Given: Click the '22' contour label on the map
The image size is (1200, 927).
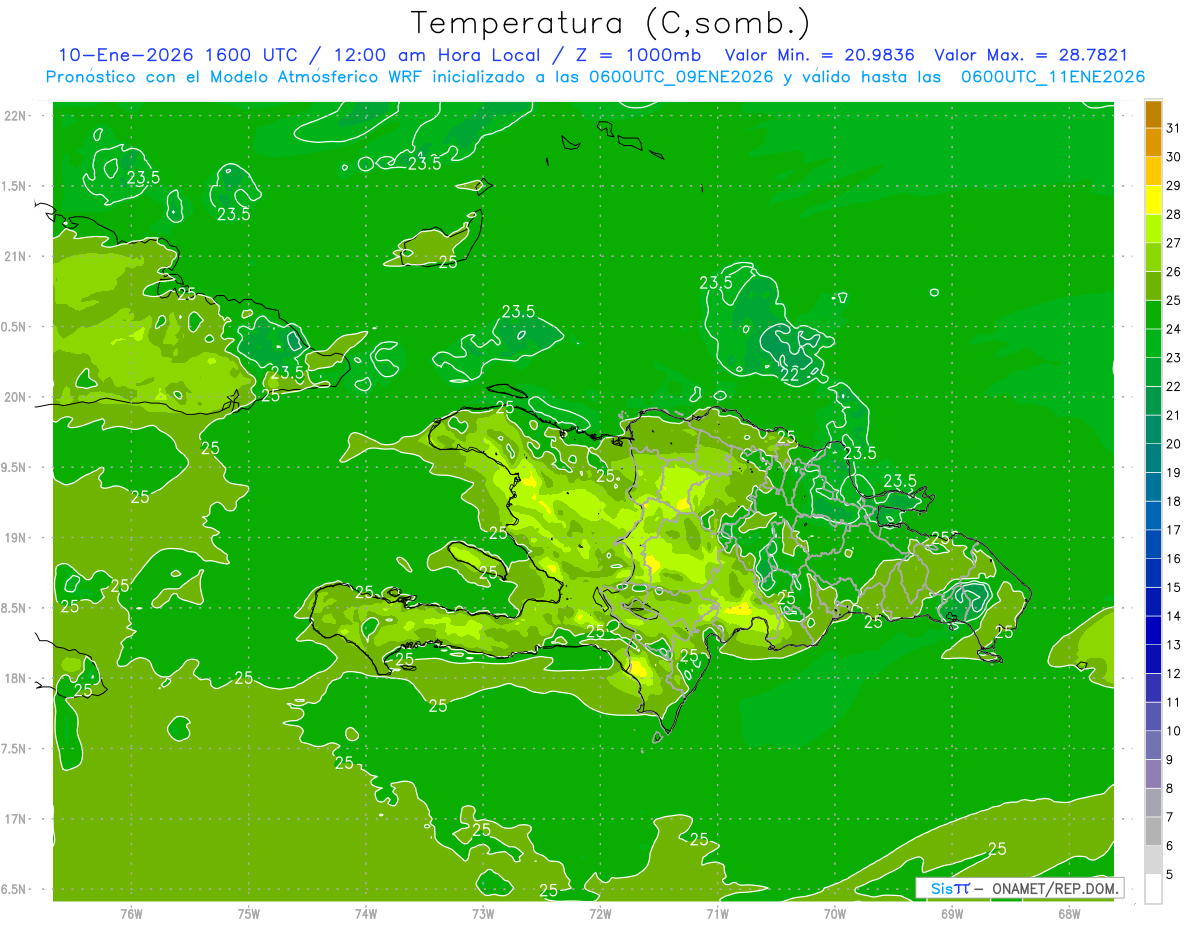Looking at the screenshot, I should pos(790,374).
